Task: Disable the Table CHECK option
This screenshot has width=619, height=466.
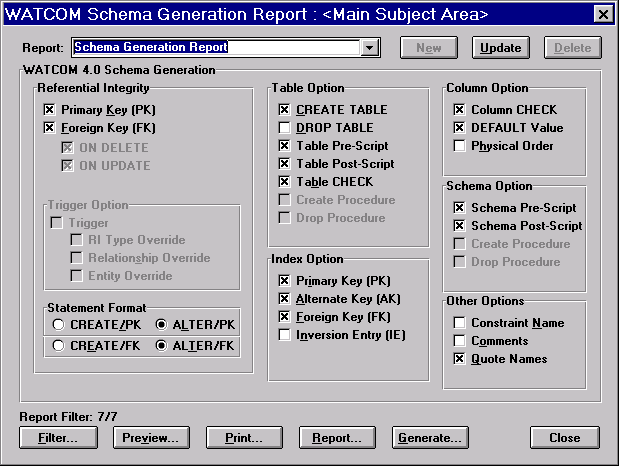Action: pyautogui.click(x=285, y=182)
